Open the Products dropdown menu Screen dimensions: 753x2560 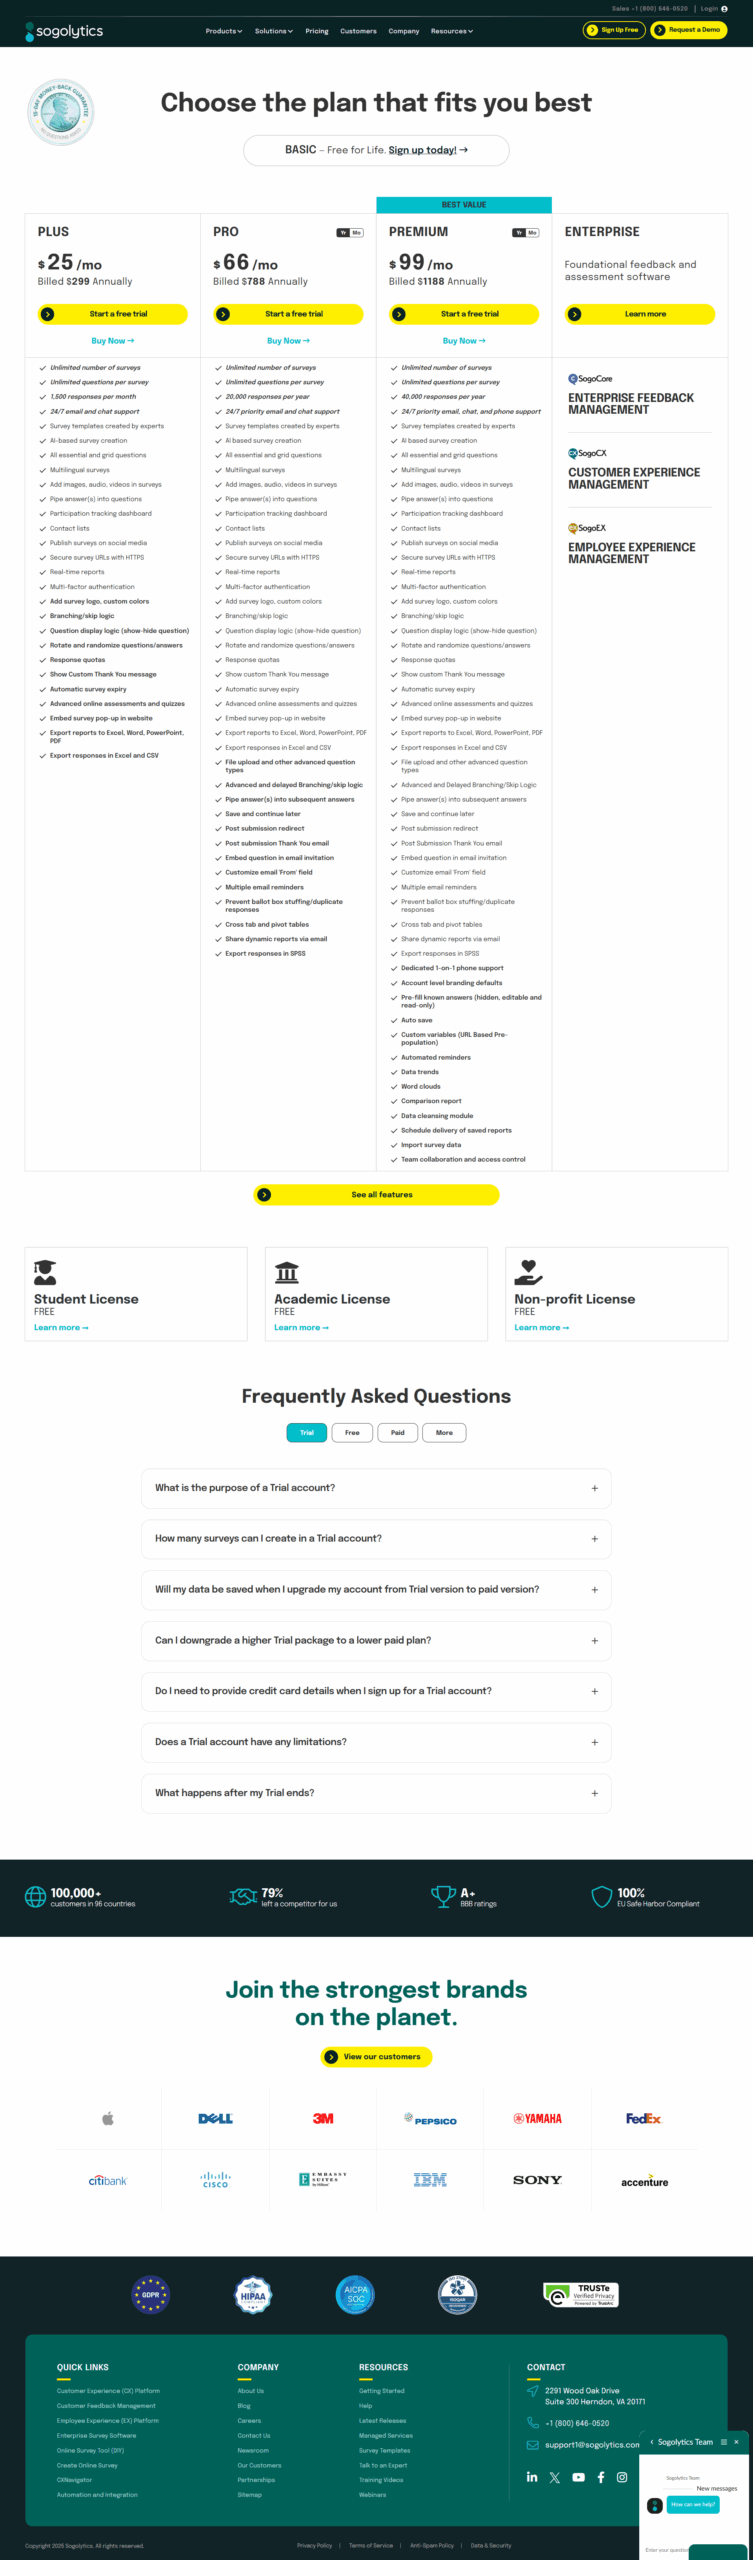point(224,31)
